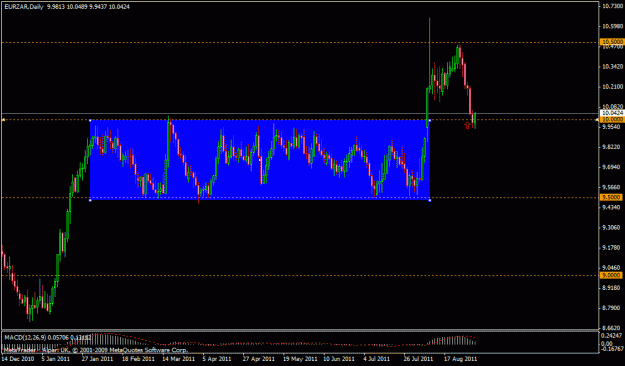
Task: Click the orange 9.0000 level price tag
Action: pyautogui.click(x=612, y=275)
